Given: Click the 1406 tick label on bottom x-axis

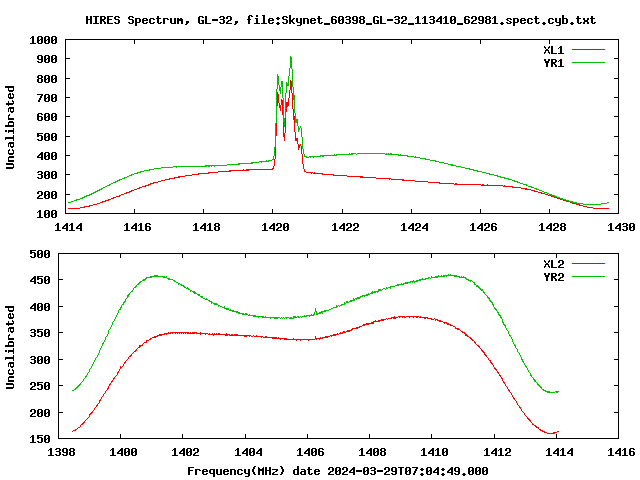Looking at the screenshot, I should [x=310, y=452].
